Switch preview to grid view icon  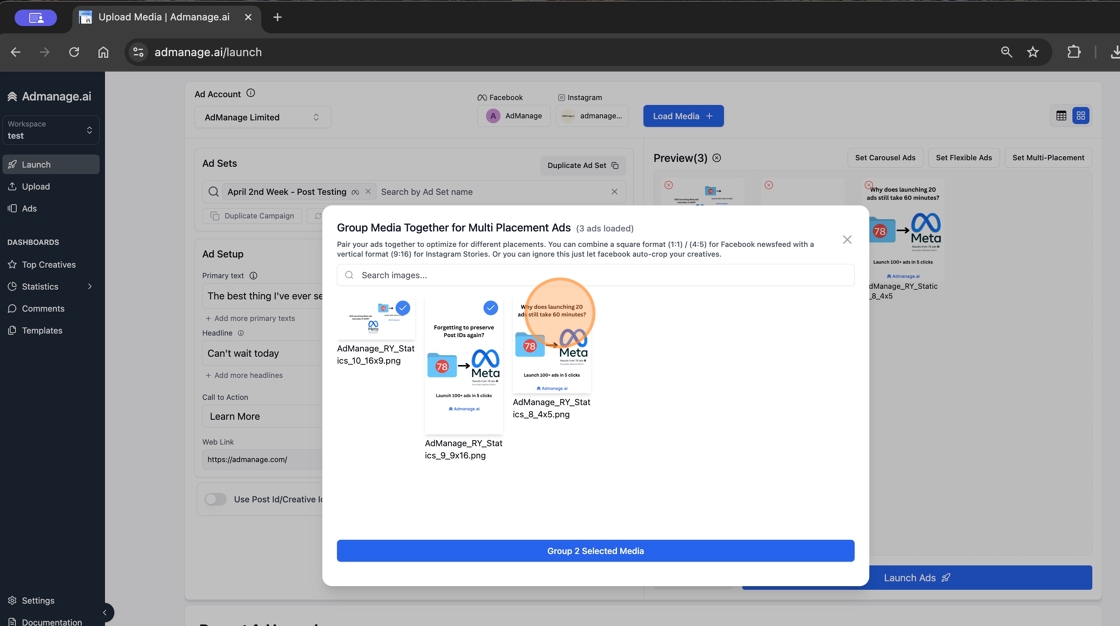[x=1081, y=116]
